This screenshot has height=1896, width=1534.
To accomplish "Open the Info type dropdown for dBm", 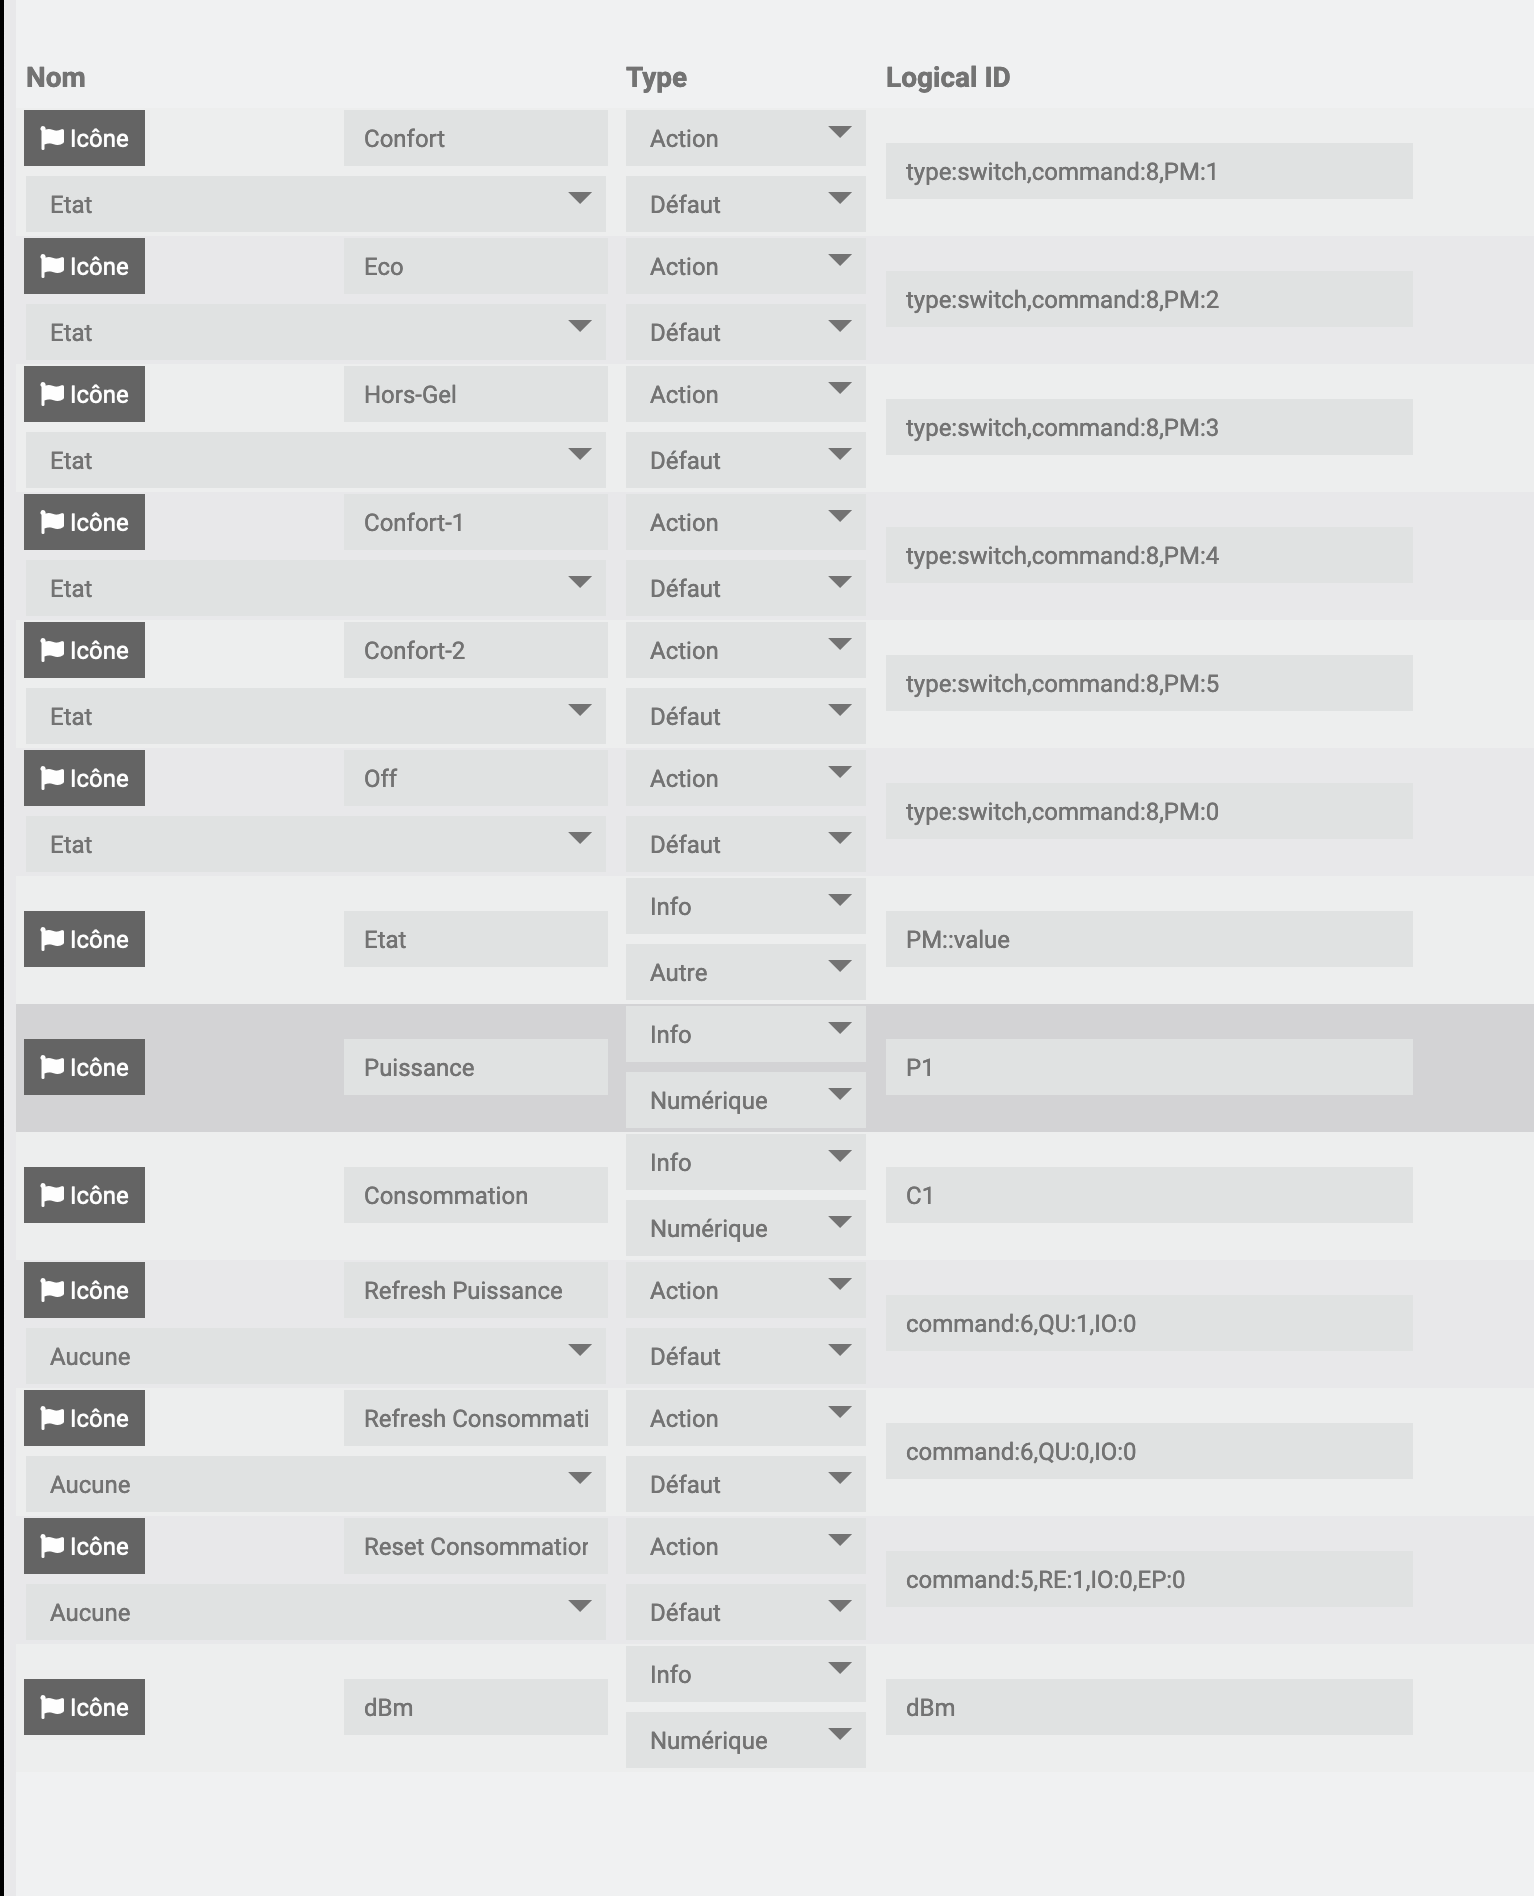I will click(x=745, y=1674).
